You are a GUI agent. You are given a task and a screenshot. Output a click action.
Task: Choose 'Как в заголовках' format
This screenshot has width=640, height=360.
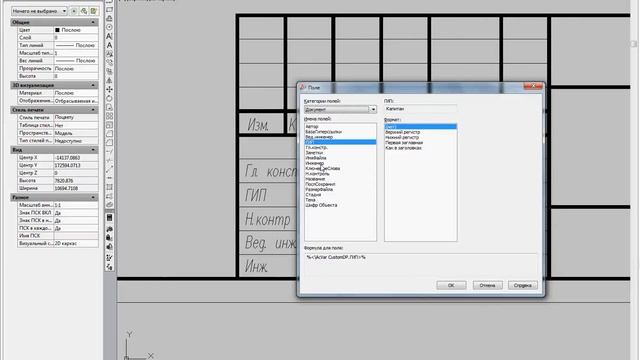coord(403,148)
